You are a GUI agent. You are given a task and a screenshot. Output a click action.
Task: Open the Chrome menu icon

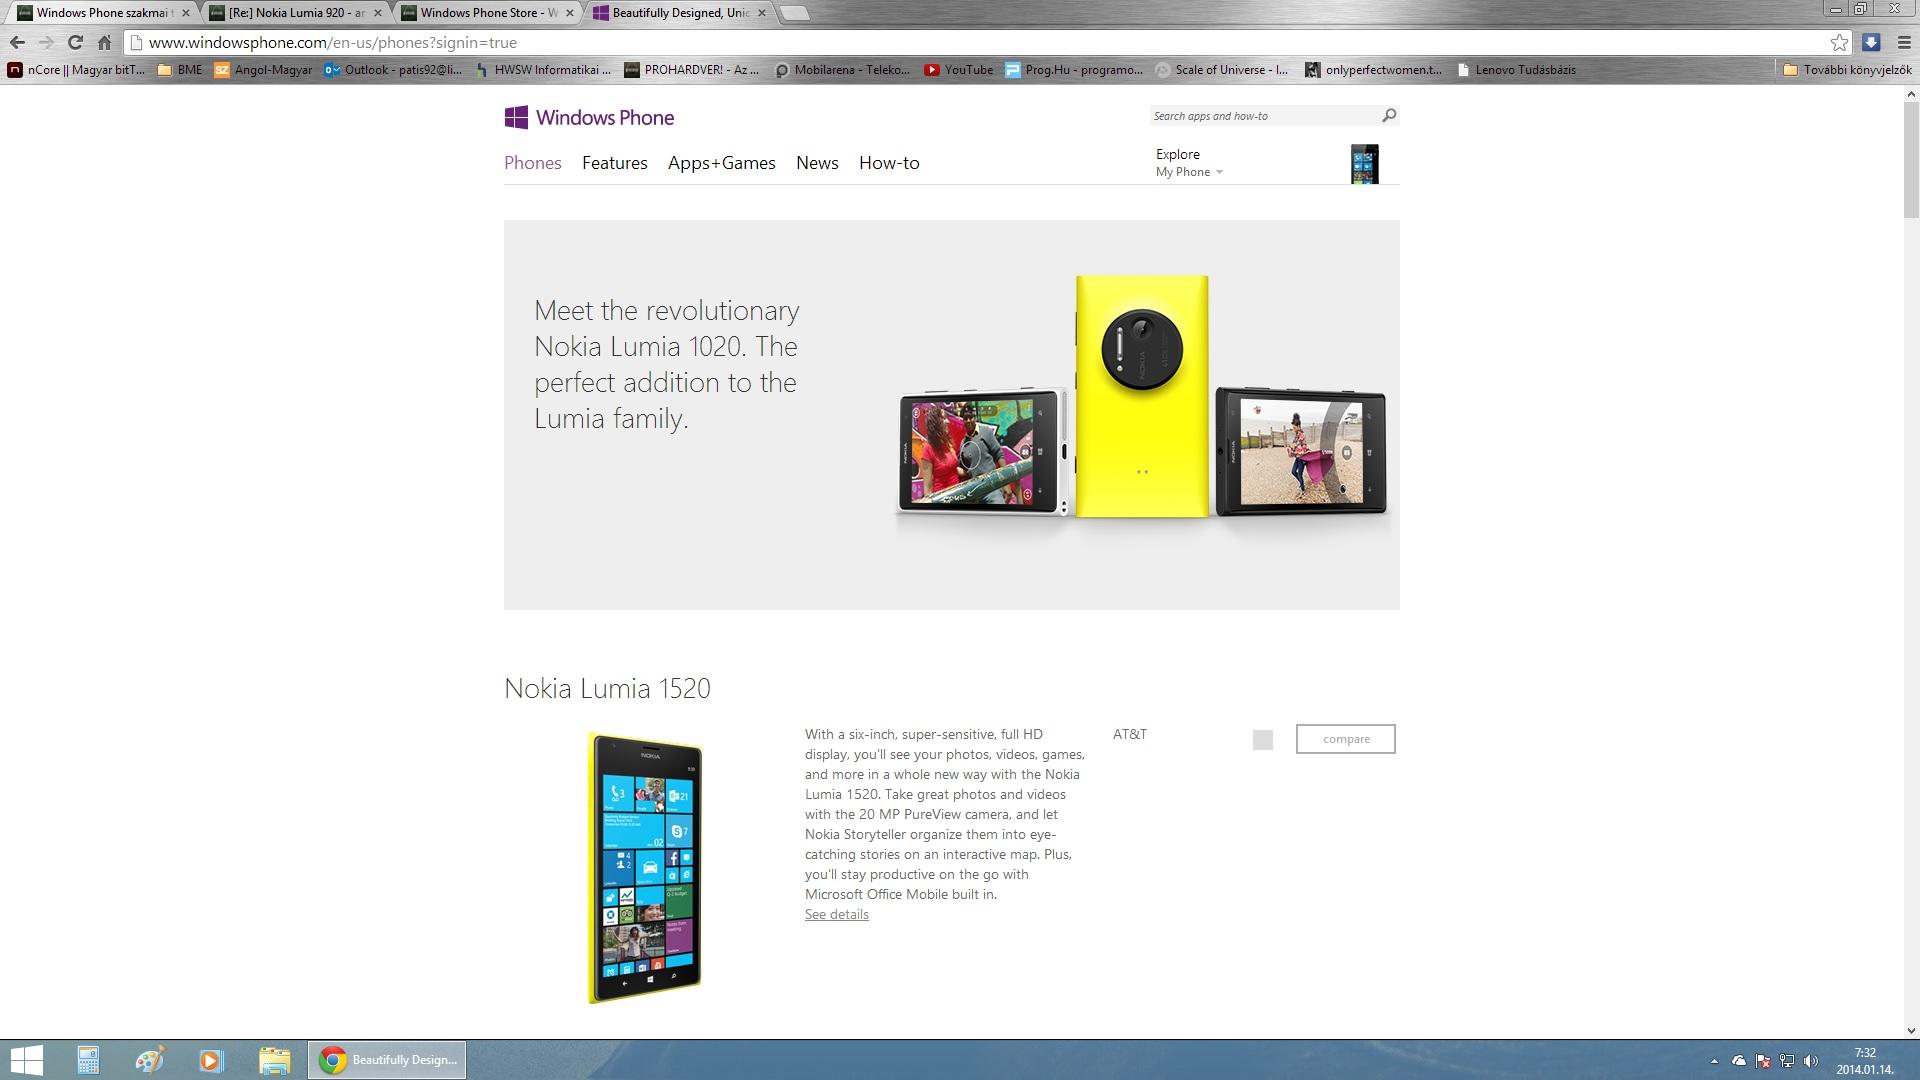[x=1904, y=42]
